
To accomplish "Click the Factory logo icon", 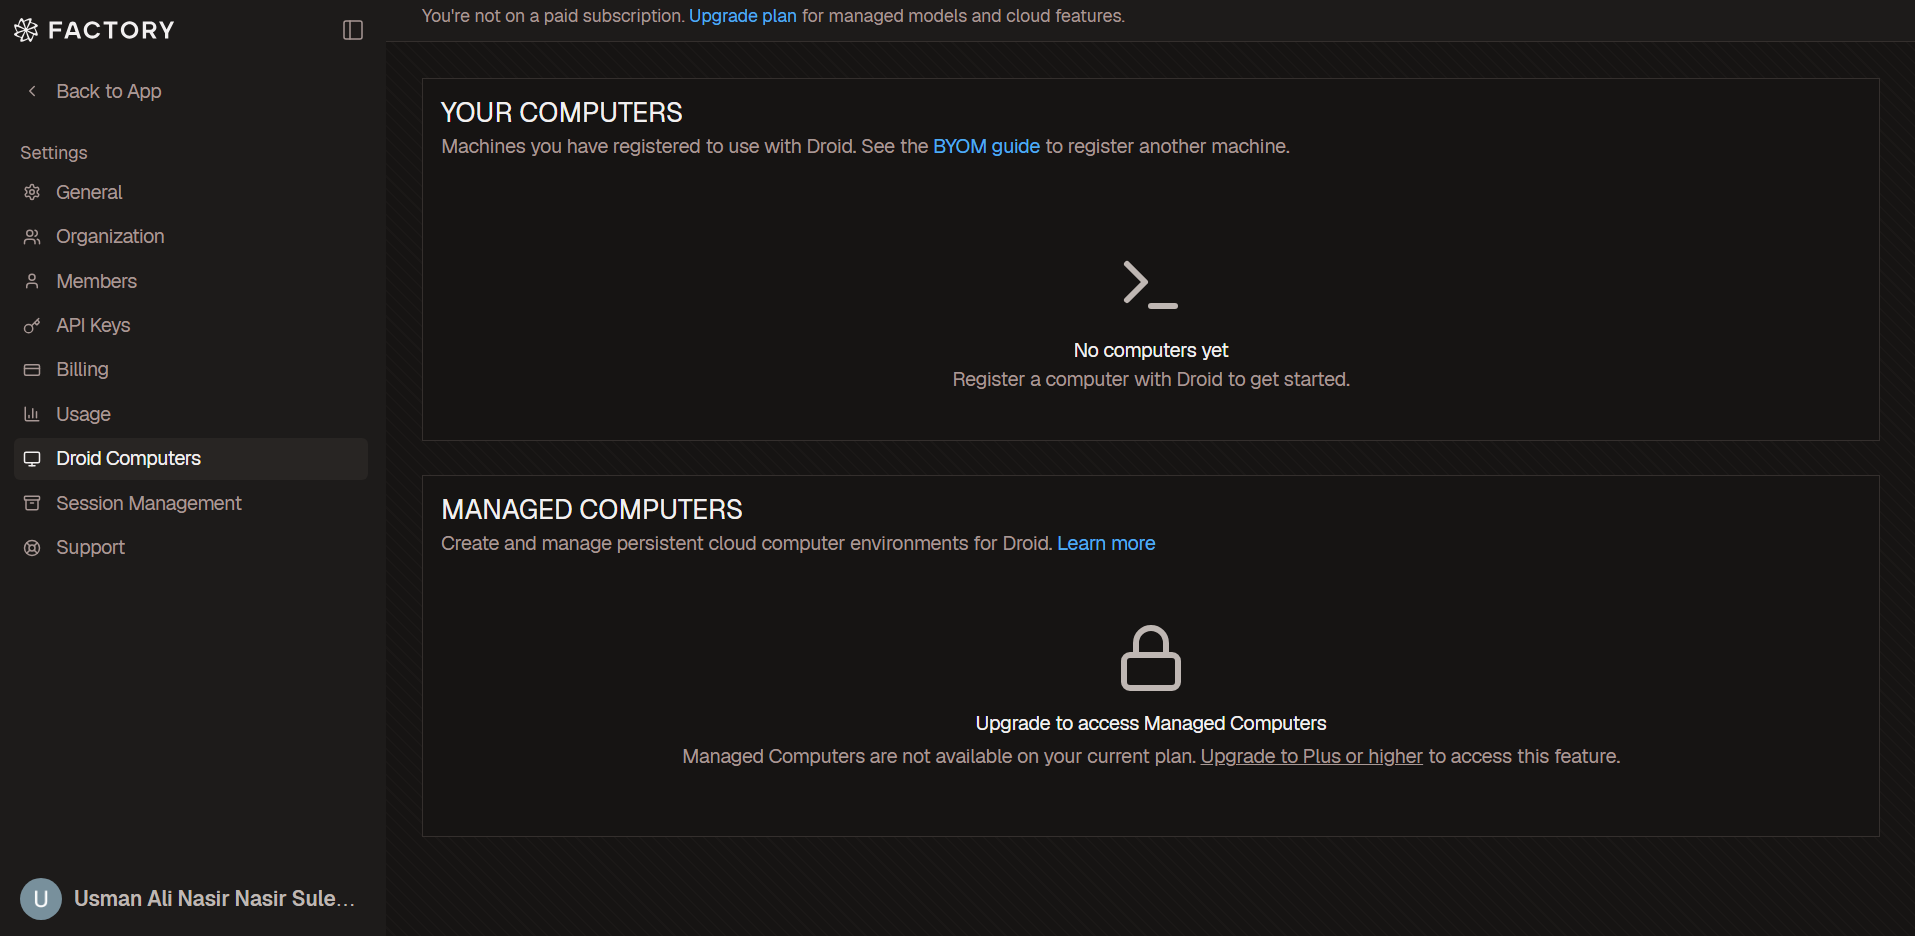I will pos(26,30).
